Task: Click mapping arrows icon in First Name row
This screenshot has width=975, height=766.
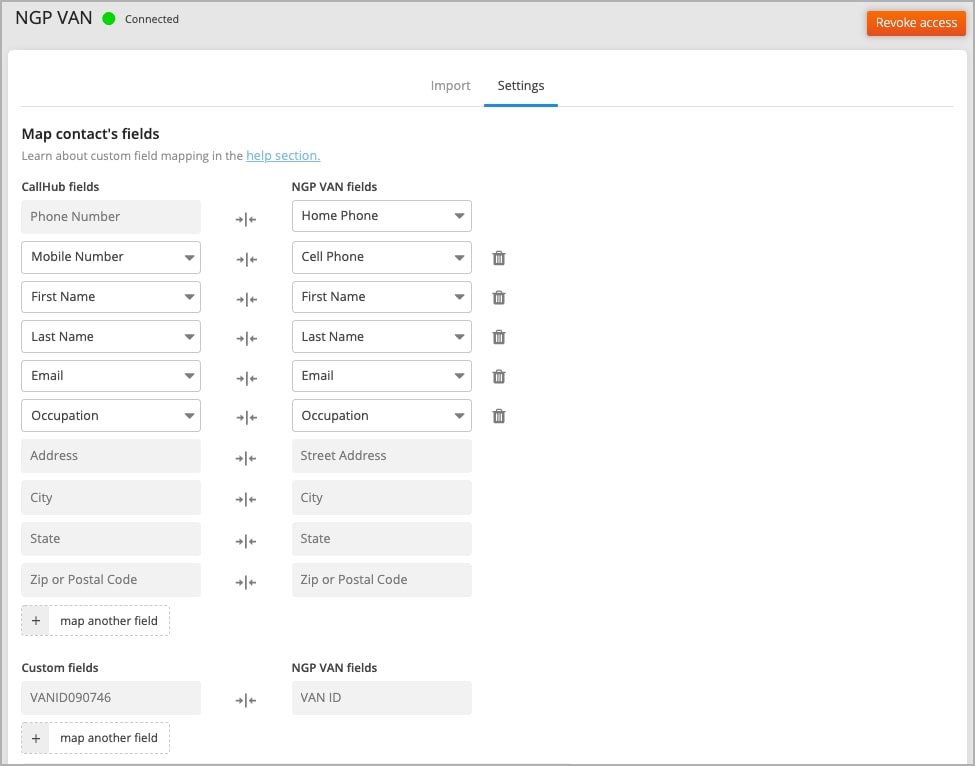Action: 246,299
